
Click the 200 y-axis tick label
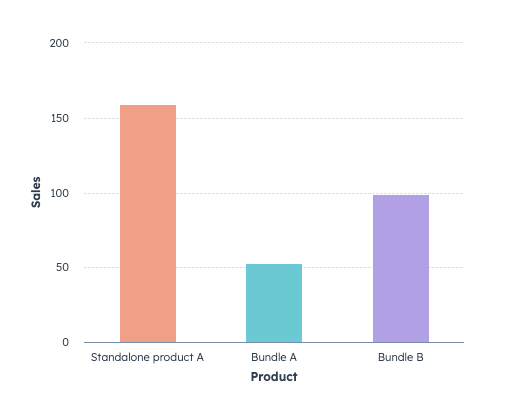click(x=59, y=43)
